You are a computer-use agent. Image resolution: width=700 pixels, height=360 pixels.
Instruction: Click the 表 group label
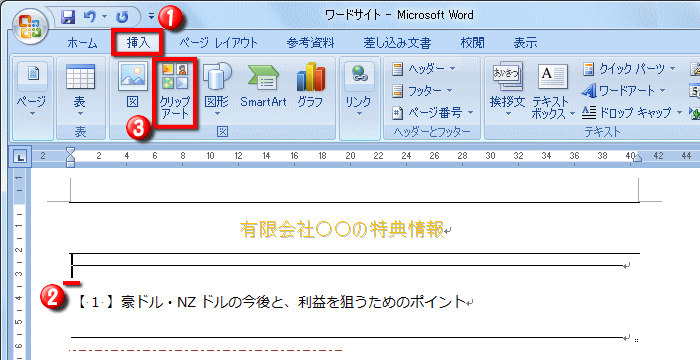(80, 132)
